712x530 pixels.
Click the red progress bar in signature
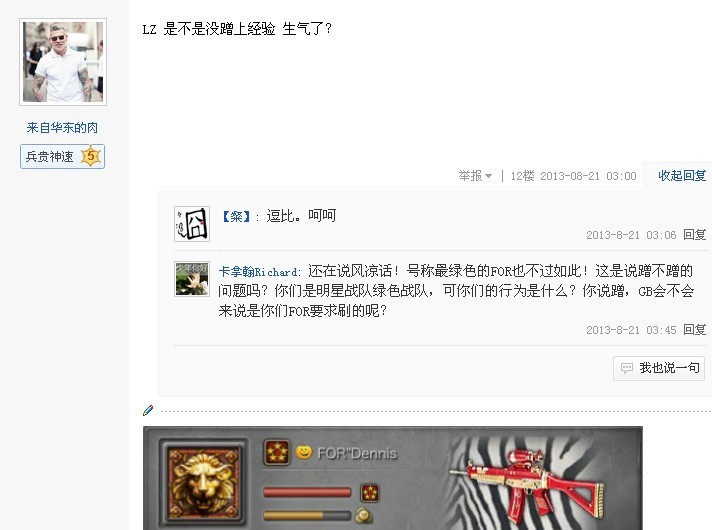pyautogui.click(x=307, y=492)
